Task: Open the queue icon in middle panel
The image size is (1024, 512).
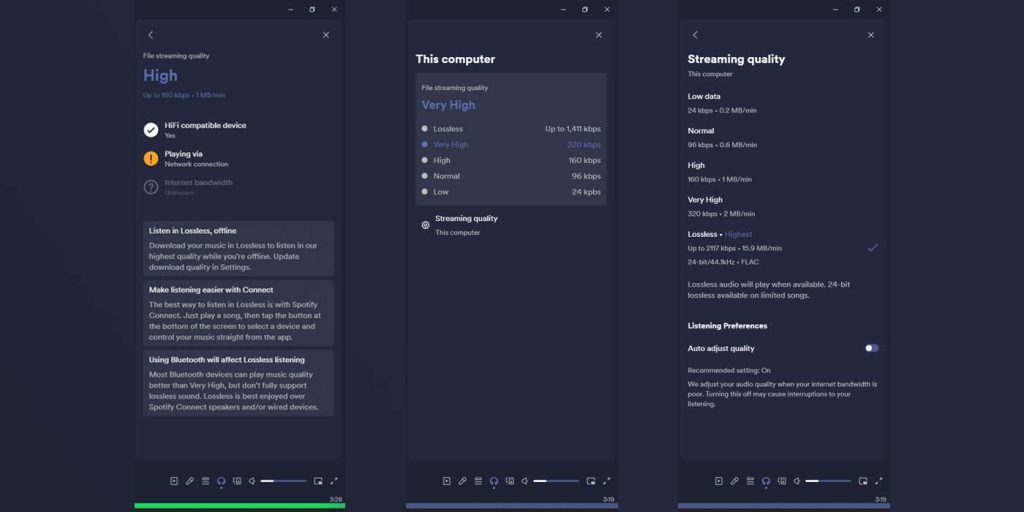Action: [x=478, y=481]
